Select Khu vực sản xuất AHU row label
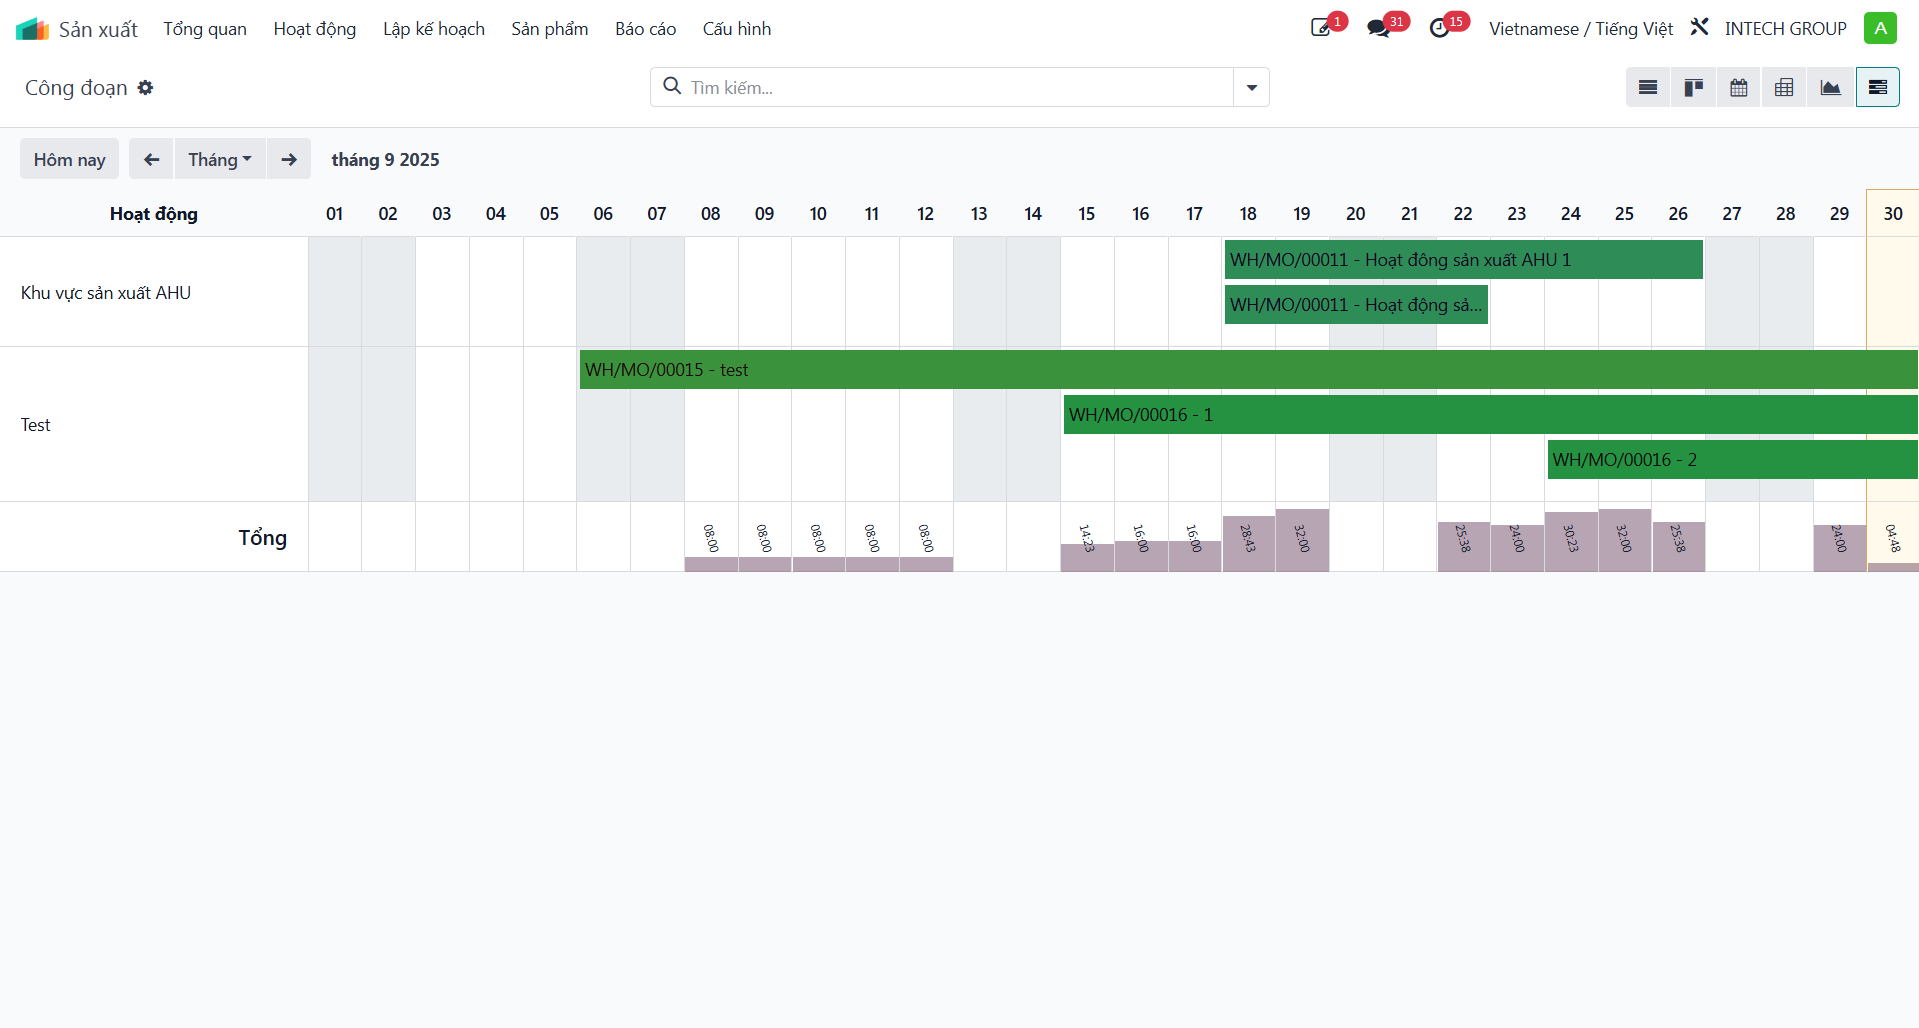This screenshot has width=1919, height=1028. pos(106,293)
